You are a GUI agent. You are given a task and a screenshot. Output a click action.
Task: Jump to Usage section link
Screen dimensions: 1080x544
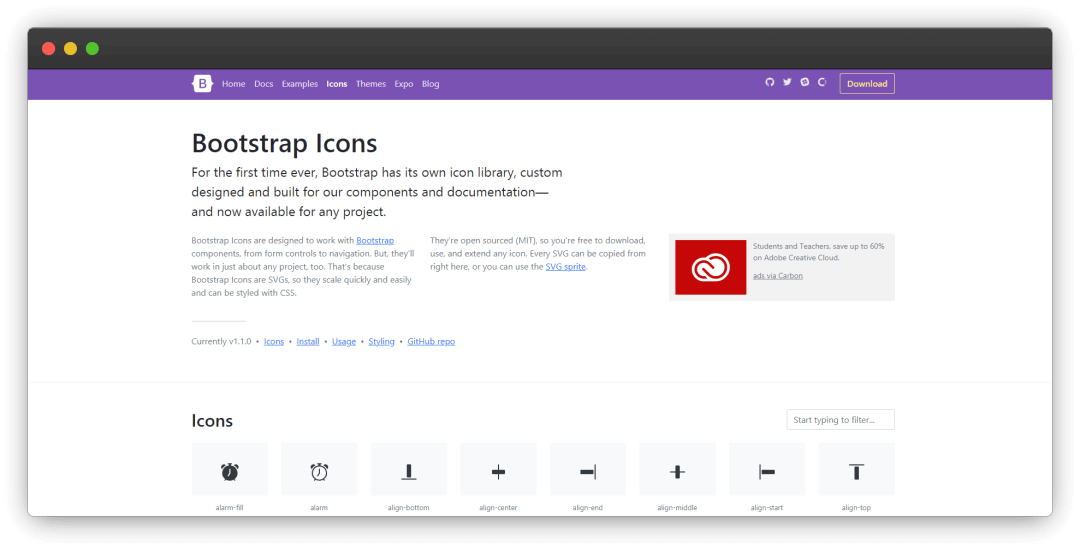point(344,342)
